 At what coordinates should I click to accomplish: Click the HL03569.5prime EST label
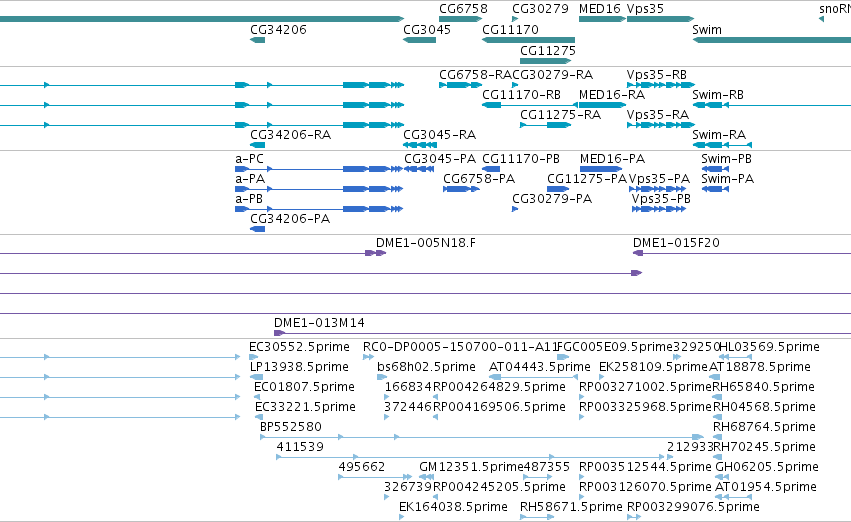(x=769, y=347)
